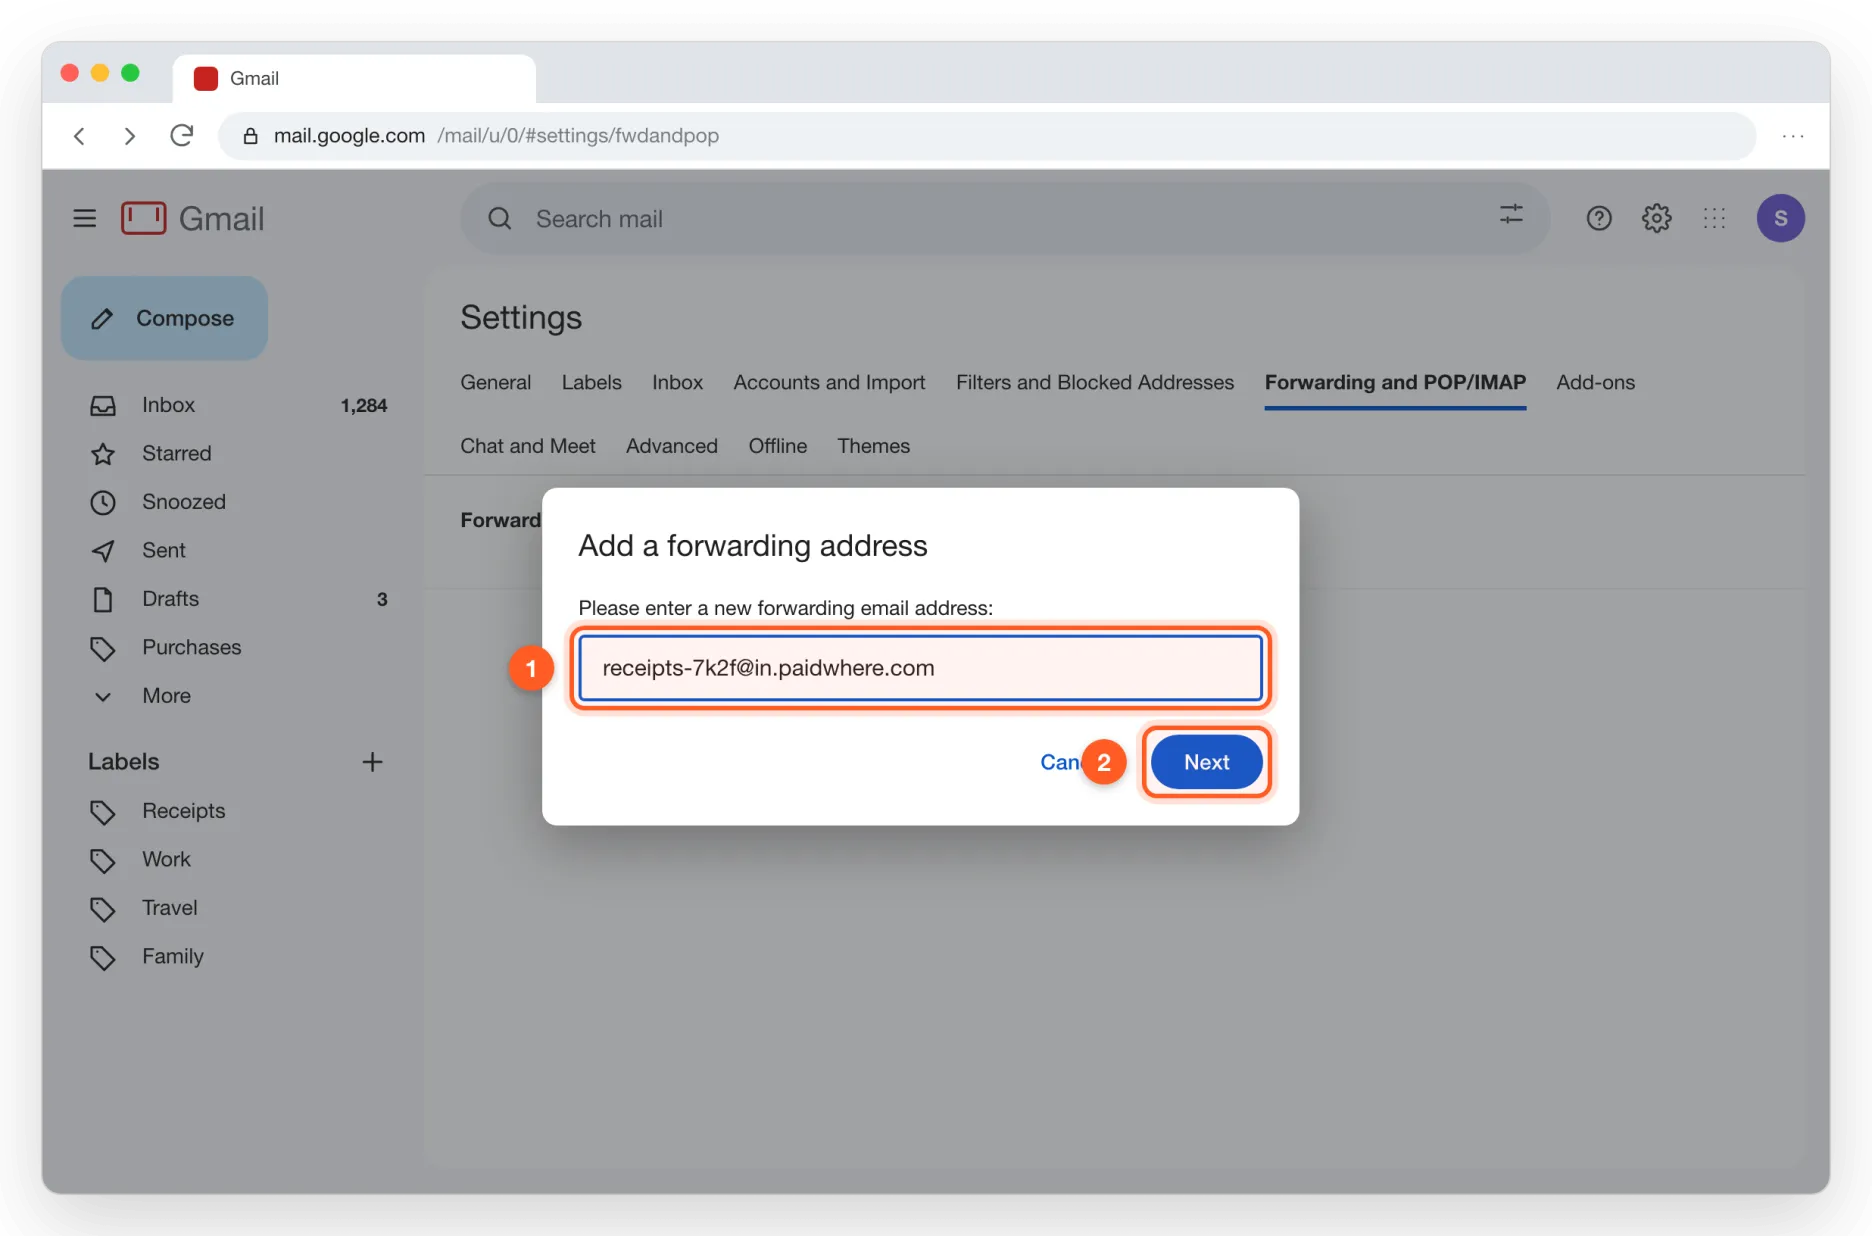This screenshot has height=1236, width=1872.
Task: Open the Accounts and Import tab
Action: (829, 382)
